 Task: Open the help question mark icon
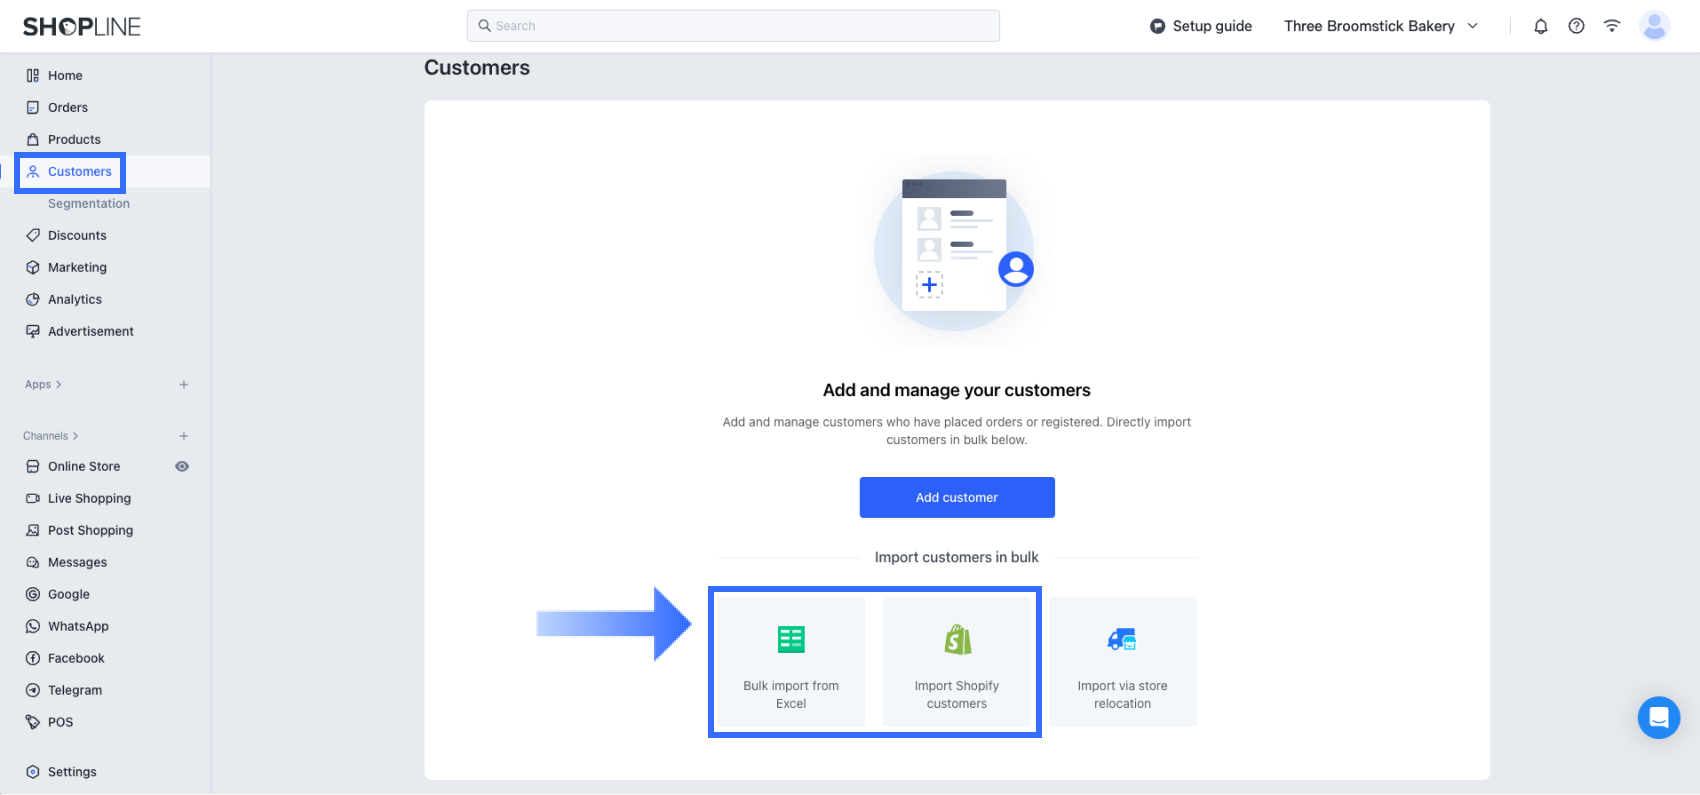(x=1576, y=26)
